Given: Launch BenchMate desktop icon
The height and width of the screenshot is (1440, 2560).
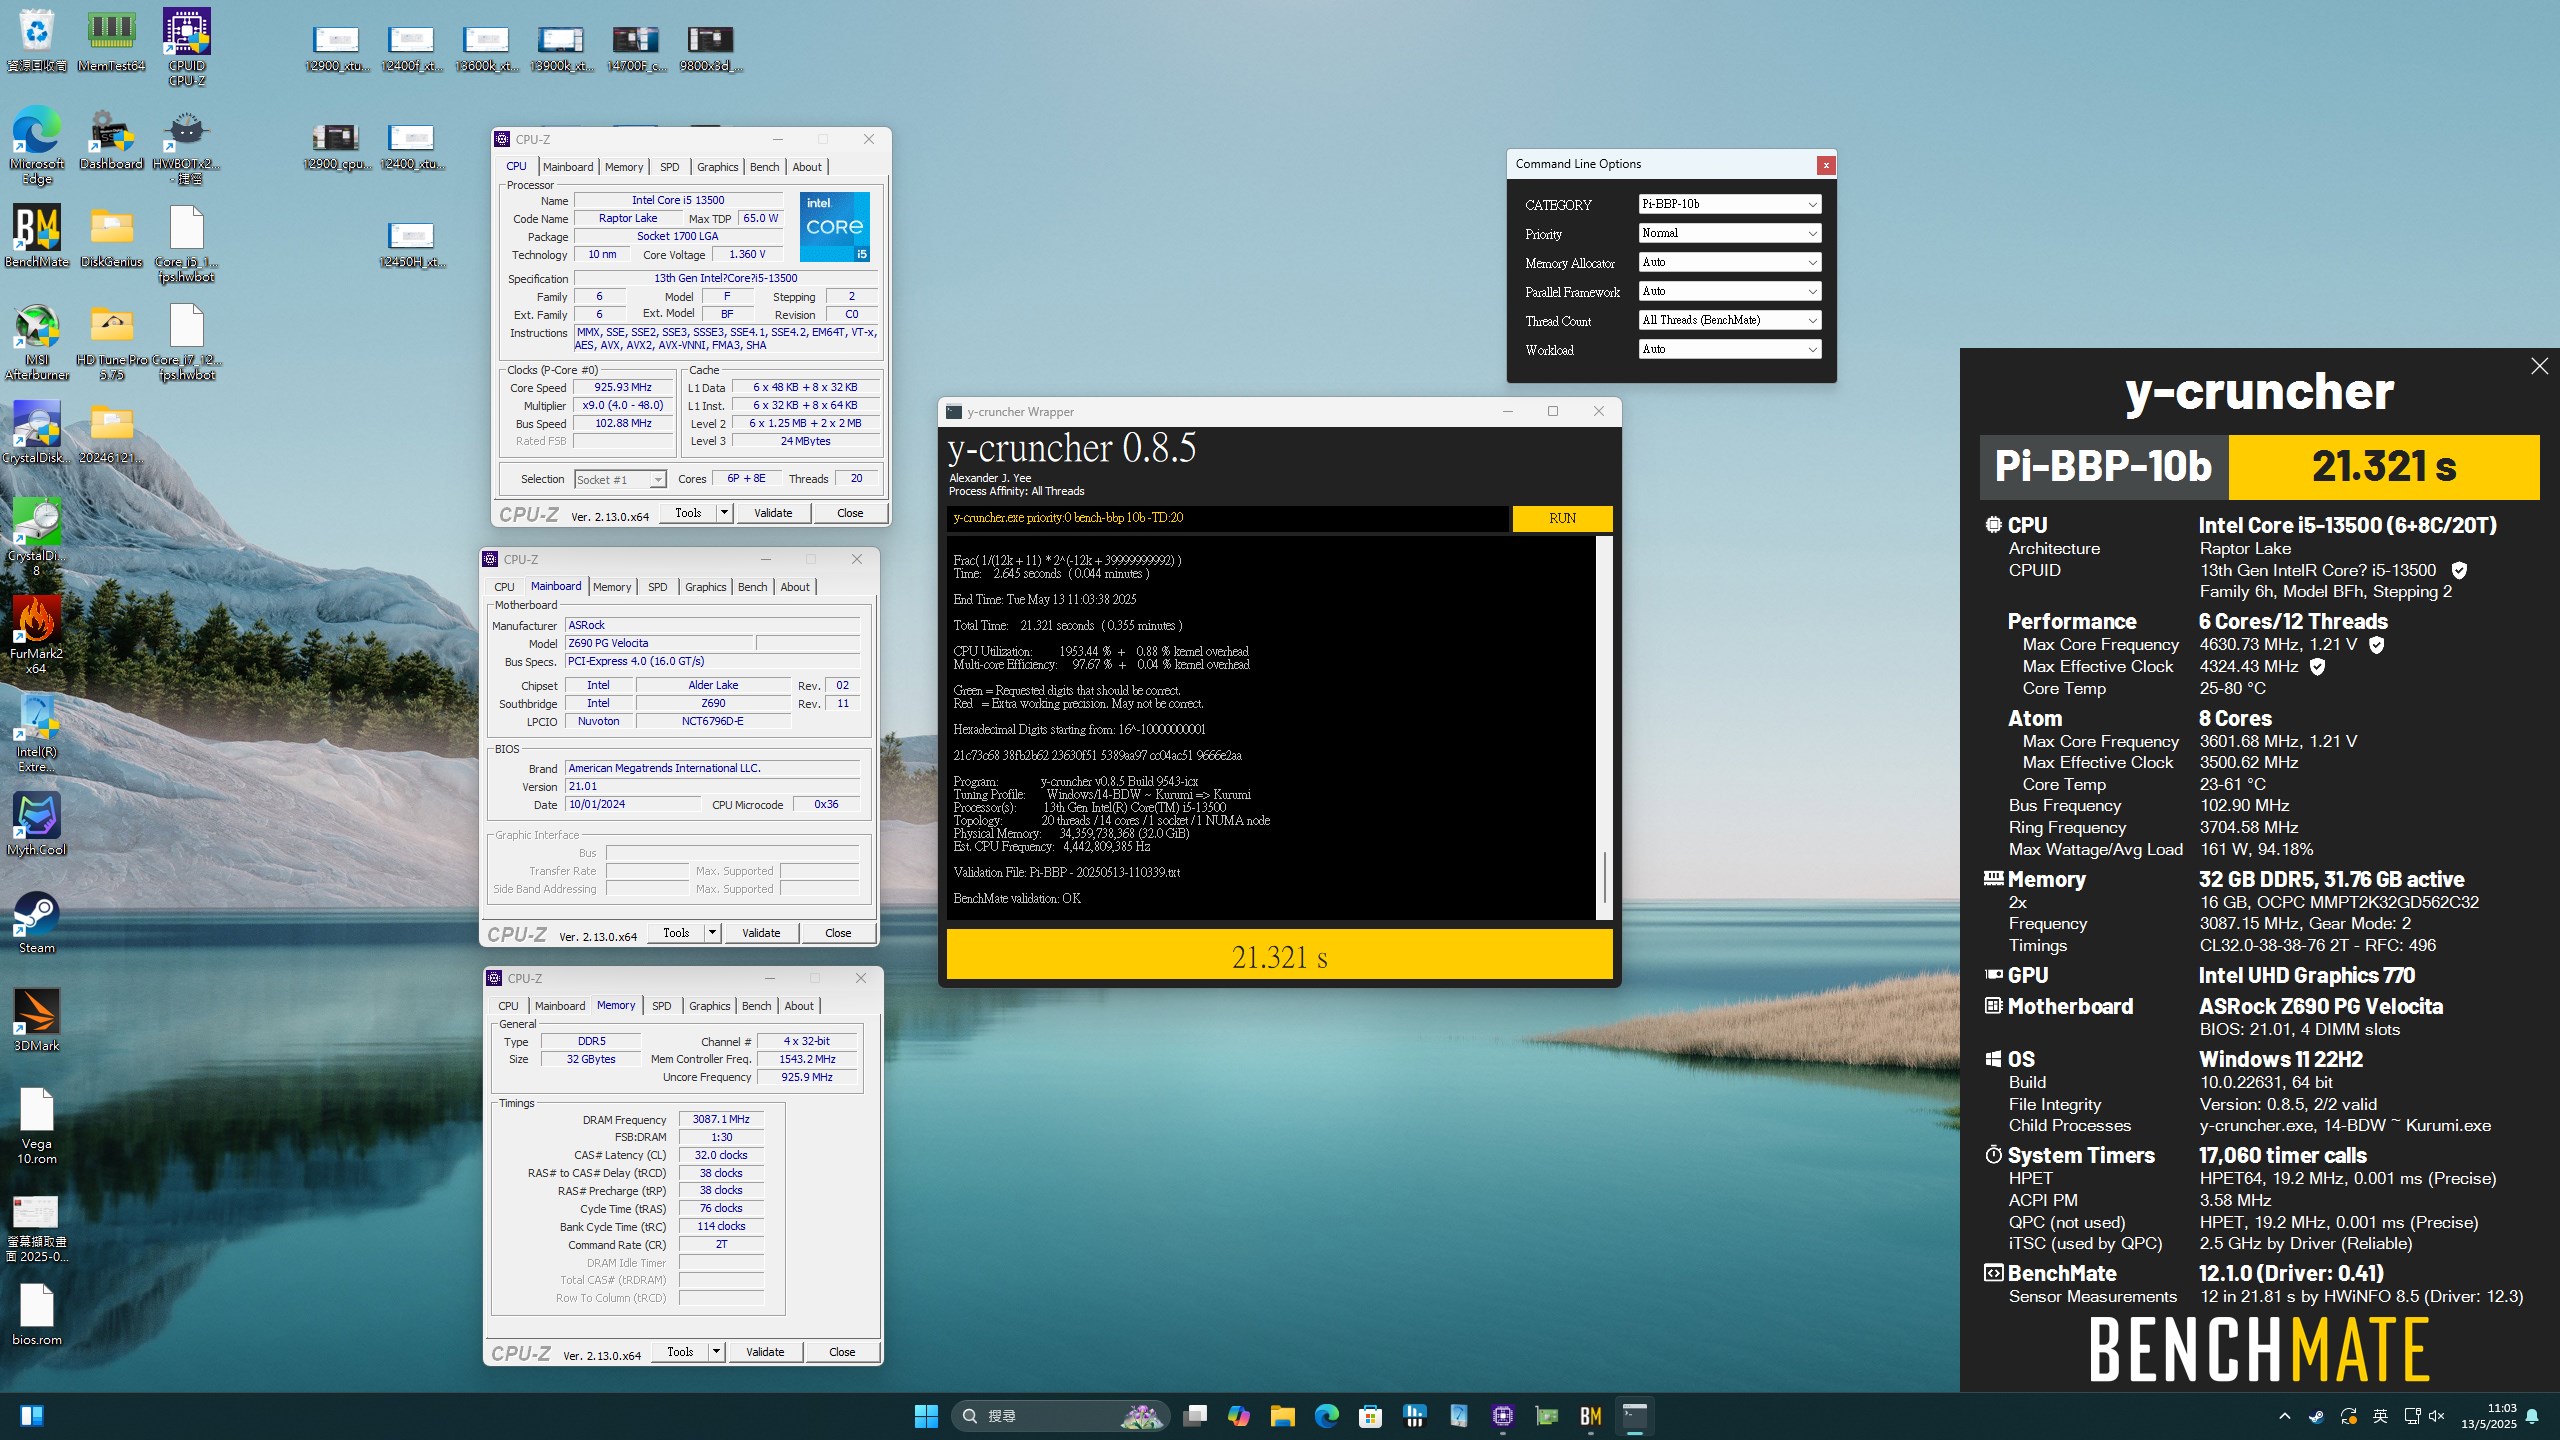Looking at the screenshot, I should (37, 236).
